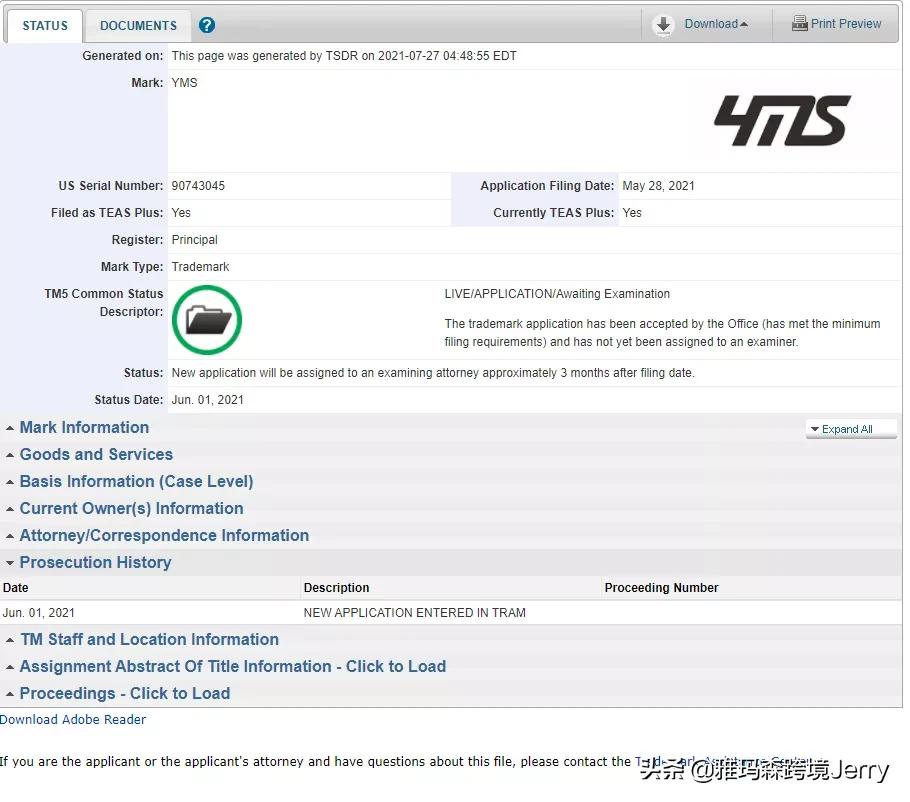Click the LIVE/APPLICATION/Awaiting Examination status text

[x=557, y=294]
